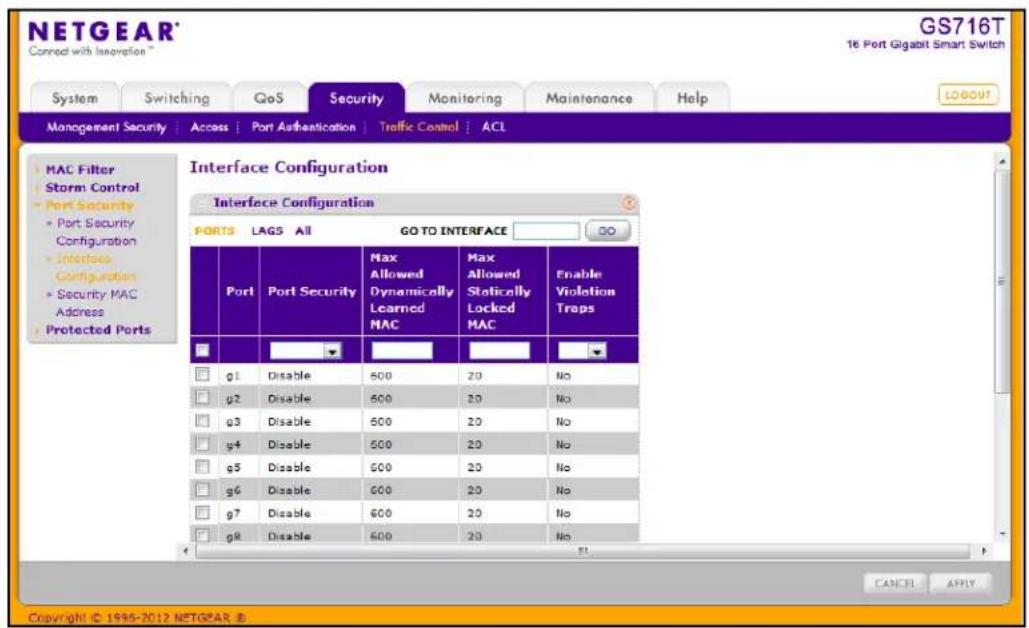Open the Enable Violation Traps dropdown
This screenshot has height=628, width=1029.
coord(582,351)
